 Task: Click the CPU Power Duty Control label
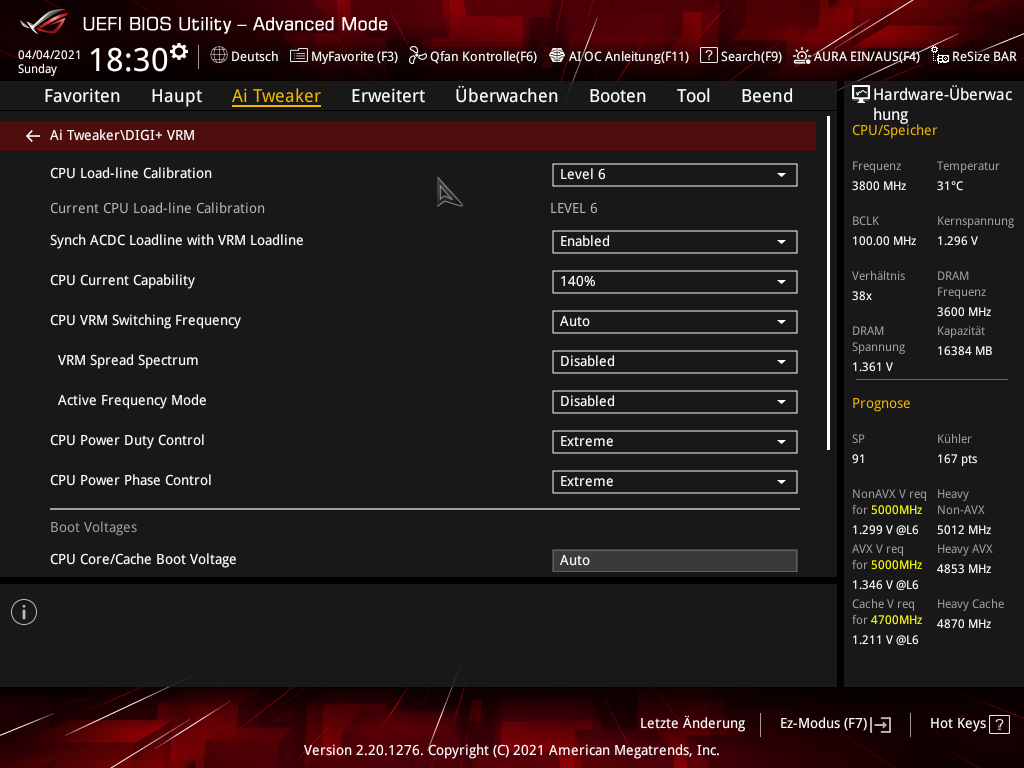click(127, 441)
